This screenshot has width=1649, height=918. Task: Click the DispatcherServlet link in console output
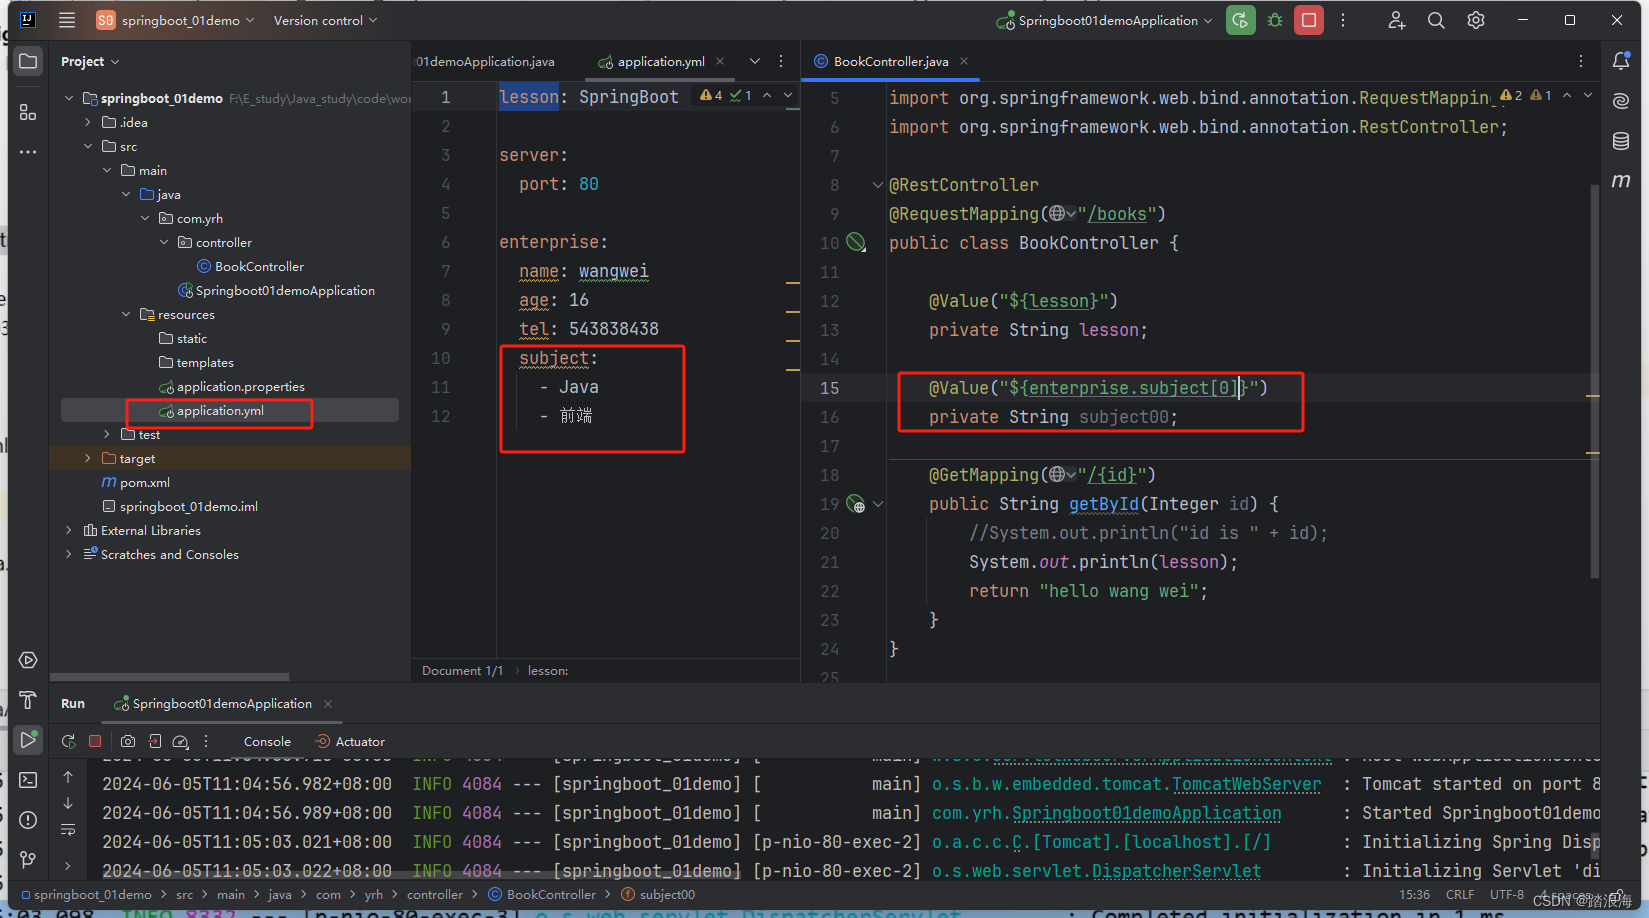tap(1176, 871)
